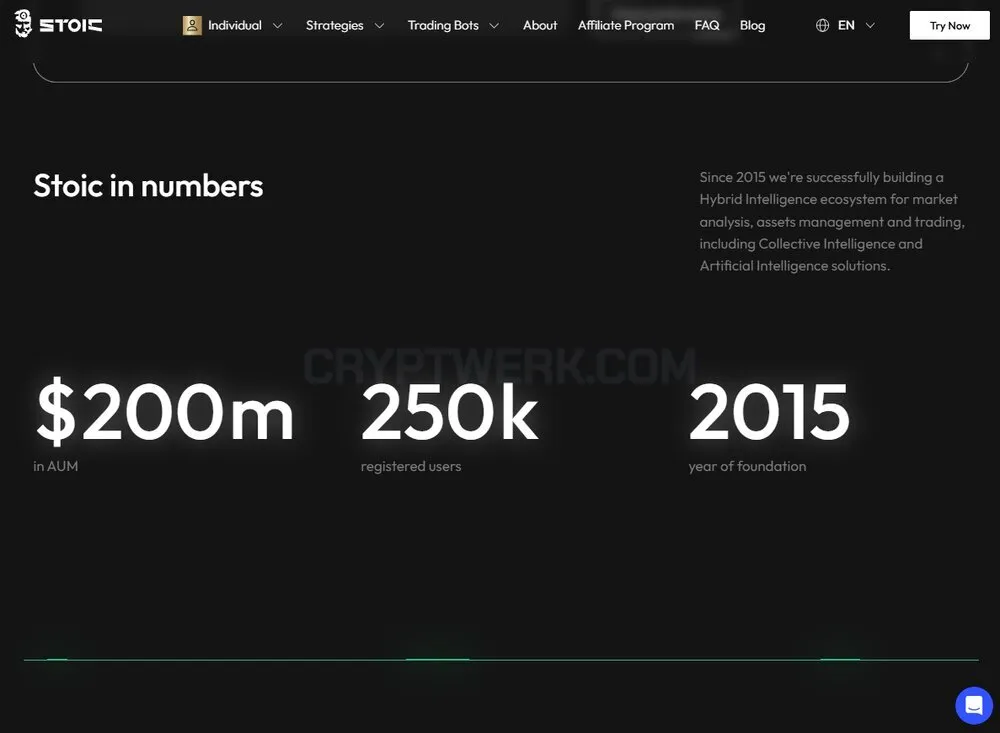Open the EN language selector chevron
1000x733 pixels.
point(870,26)
